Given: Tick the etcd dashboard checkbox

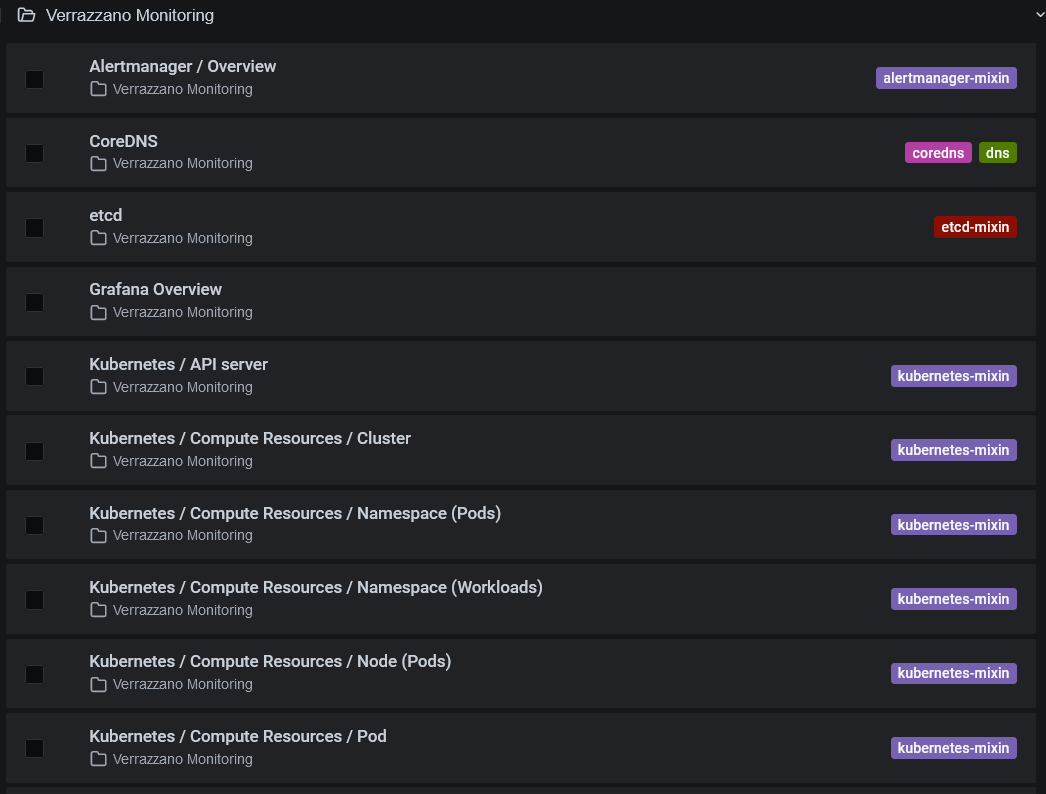Looking at the screenshot, I should [34, 227].
